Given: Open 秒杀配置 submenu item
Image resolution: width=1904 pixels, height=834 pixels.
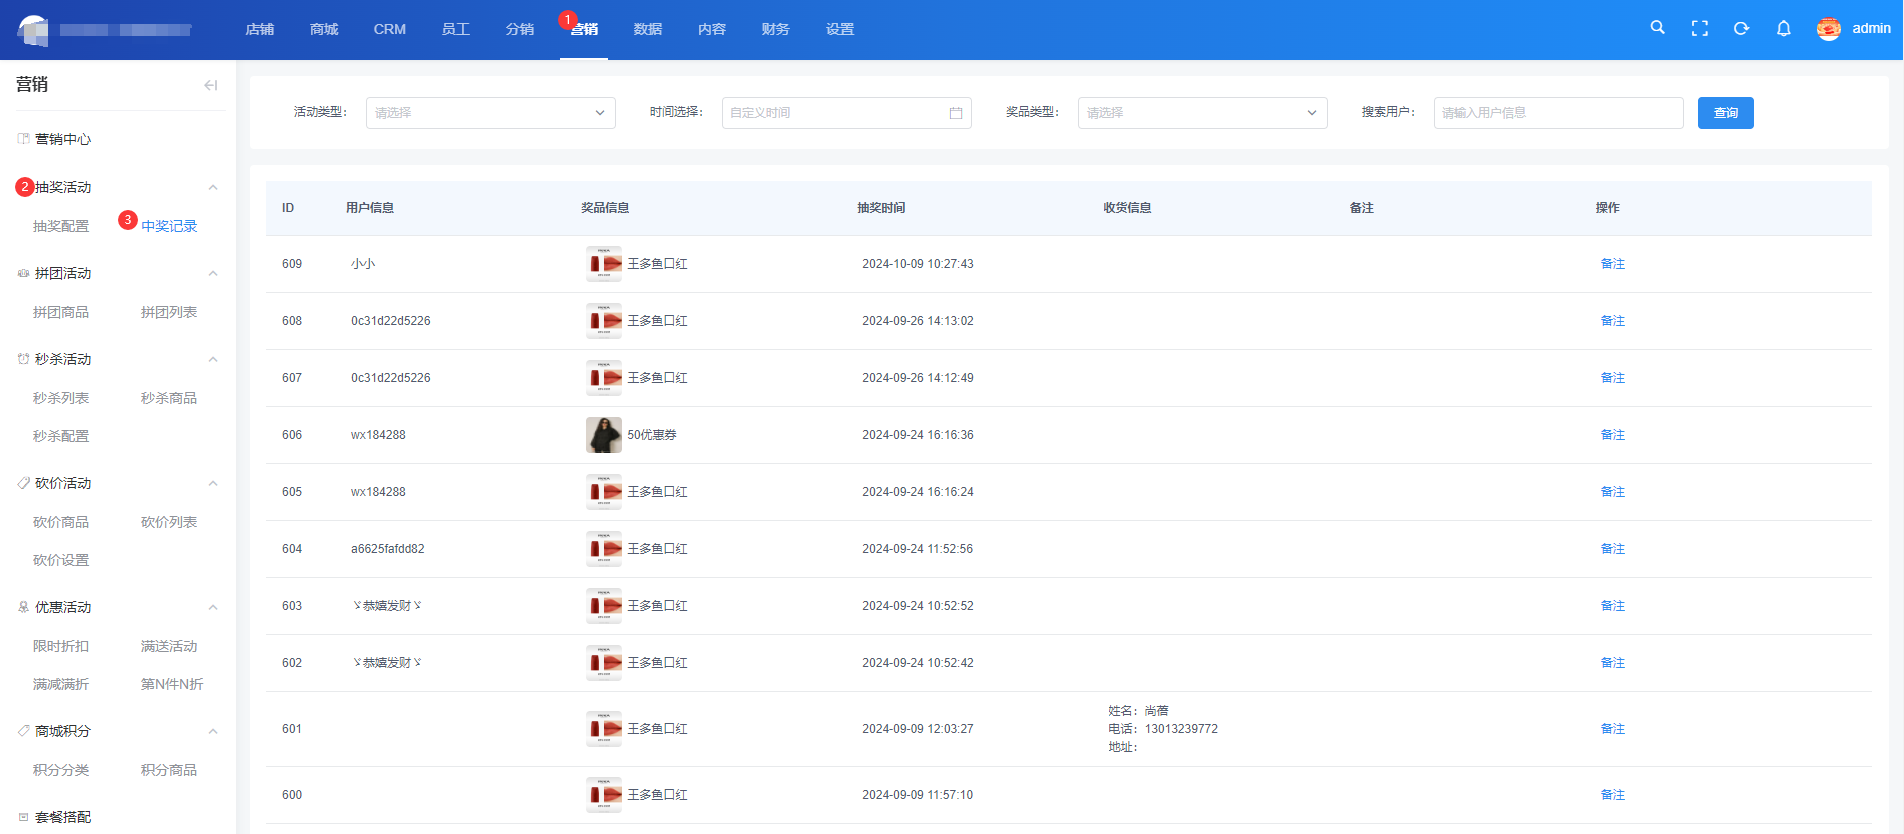Looking at the screenshot, I should 61,436.
